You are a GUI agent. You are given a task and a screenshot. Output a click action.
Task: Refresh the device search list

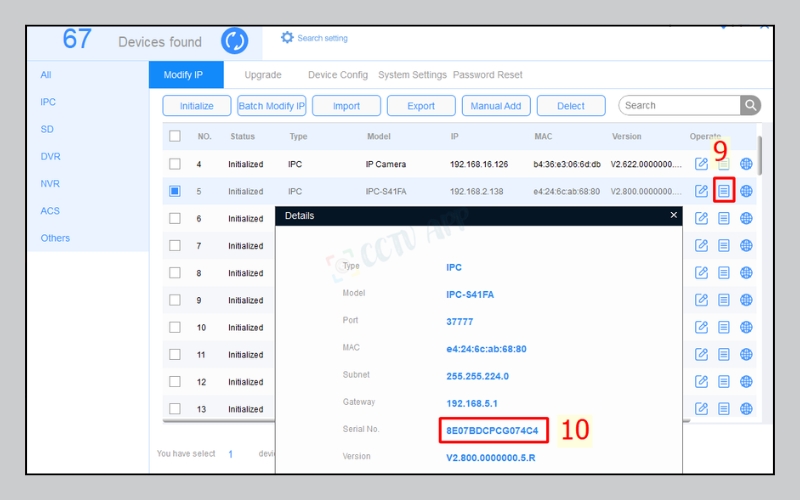coord(234,41)
